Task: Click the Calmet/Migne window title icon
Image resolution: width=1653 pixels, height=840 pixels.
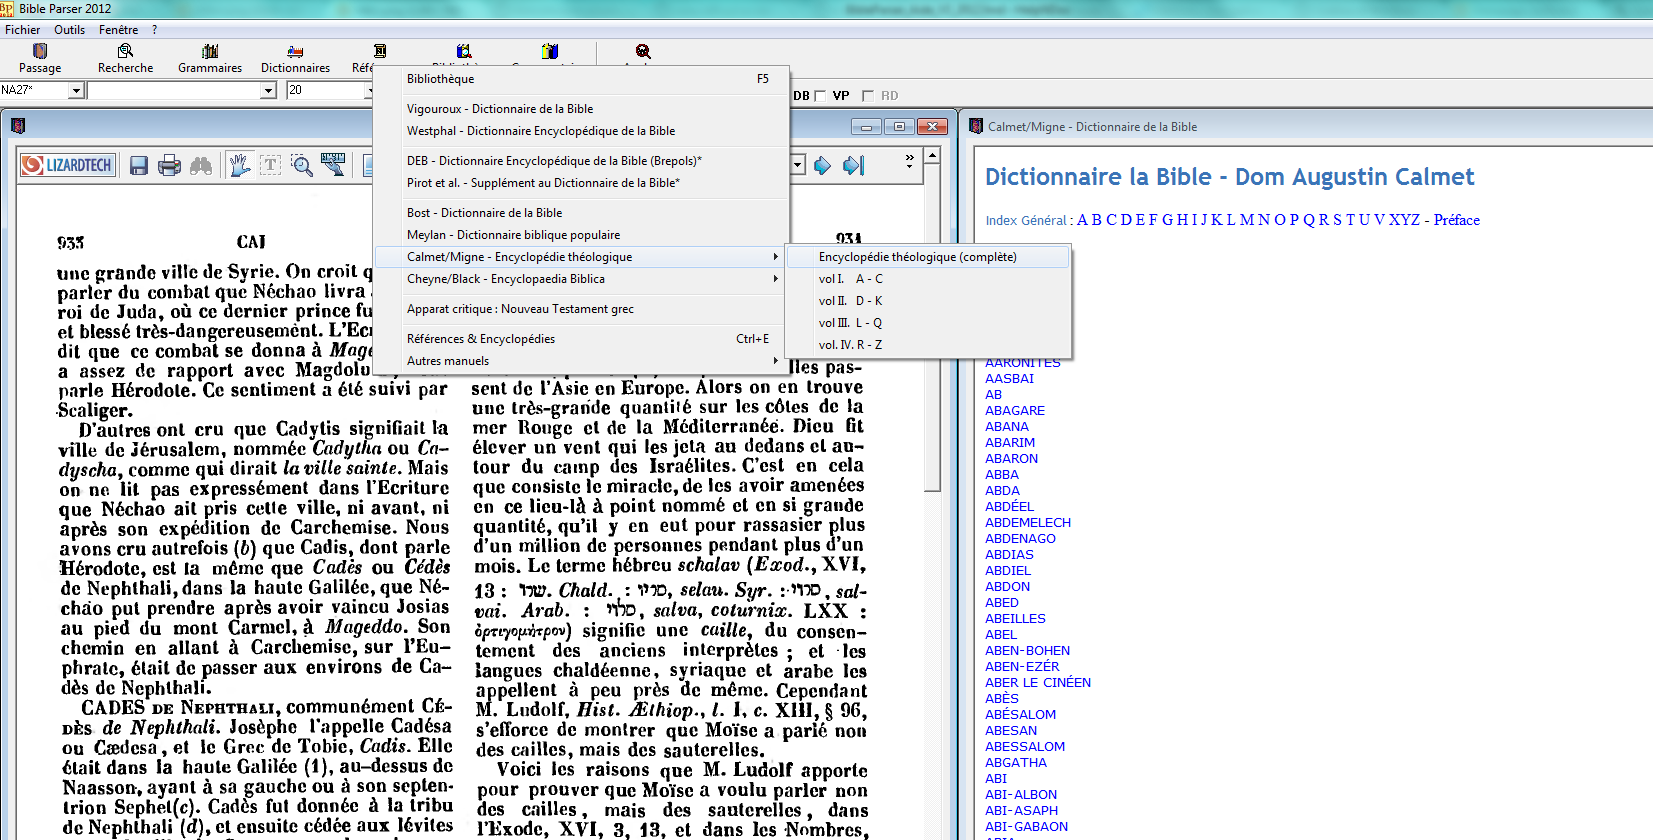Action: (x=976, y=126)
